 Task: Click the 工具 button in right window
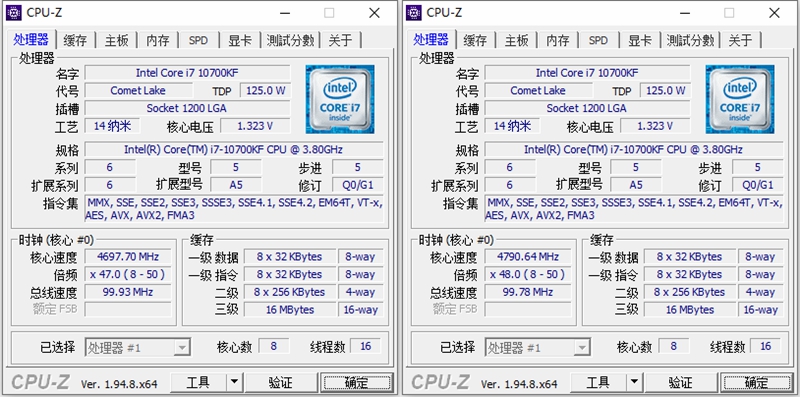[598, 382]
